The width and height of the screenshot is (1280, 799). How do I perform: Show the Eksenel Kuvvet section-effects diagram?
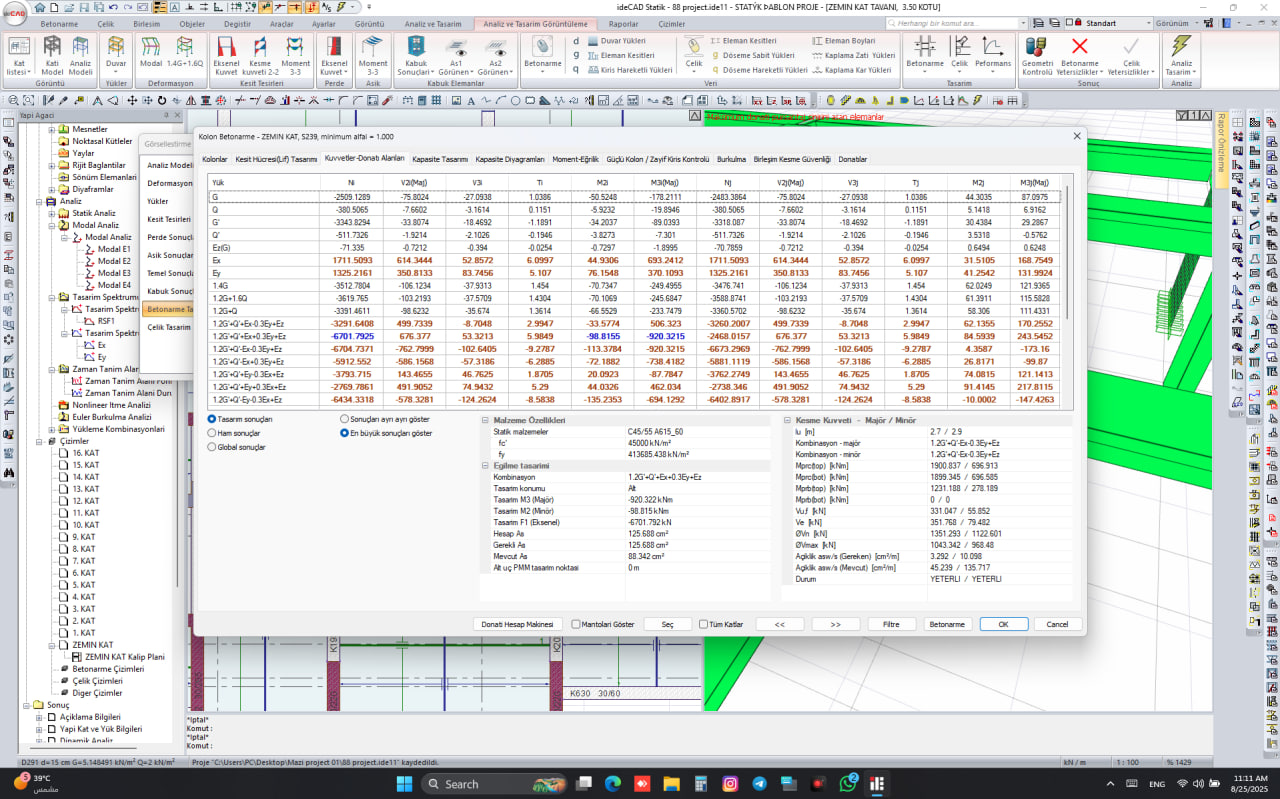(x=227, y=56)
